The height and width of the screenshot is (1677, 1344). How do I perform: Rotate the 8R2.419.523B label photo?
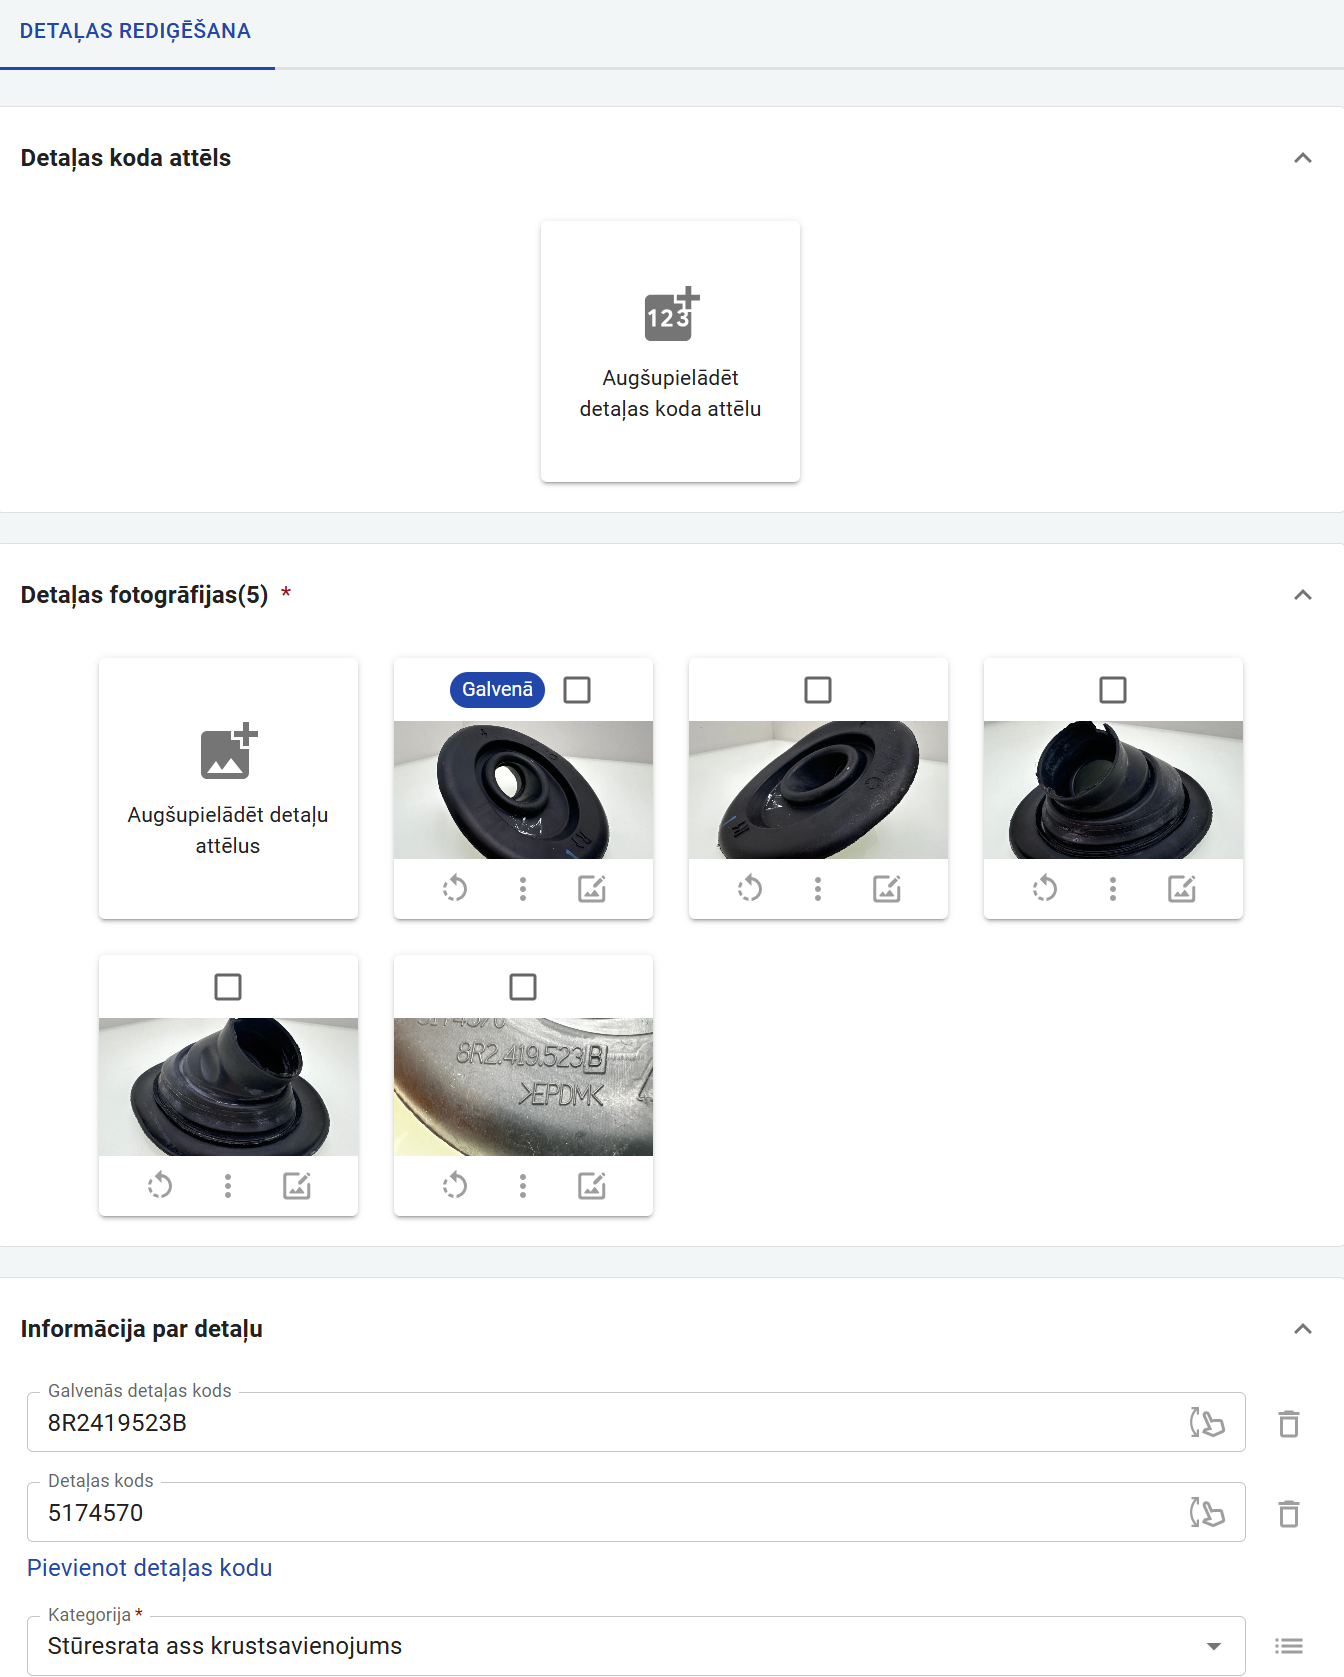click(x=455, y=1185)
